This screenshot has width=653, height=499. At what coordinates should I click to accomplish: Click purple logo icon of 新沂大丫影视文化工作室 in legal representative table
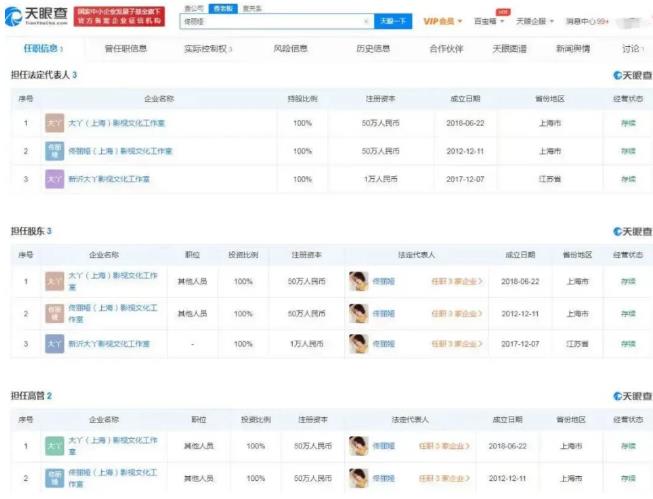(55, 179)
